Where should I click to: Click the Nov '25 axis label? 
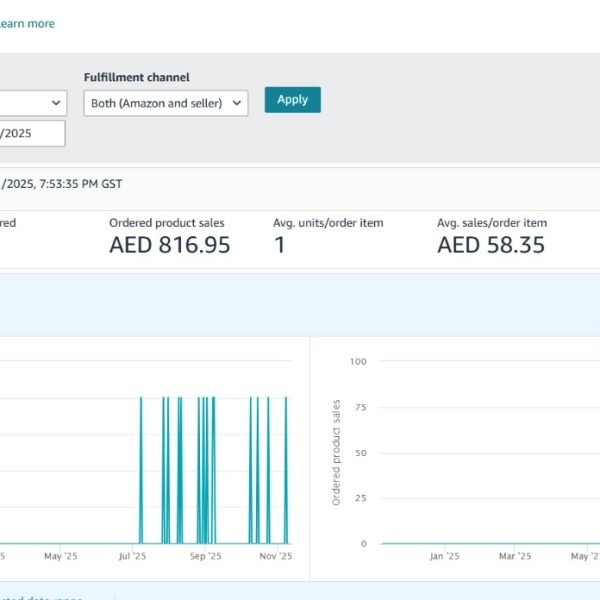[x=275, y=556]
